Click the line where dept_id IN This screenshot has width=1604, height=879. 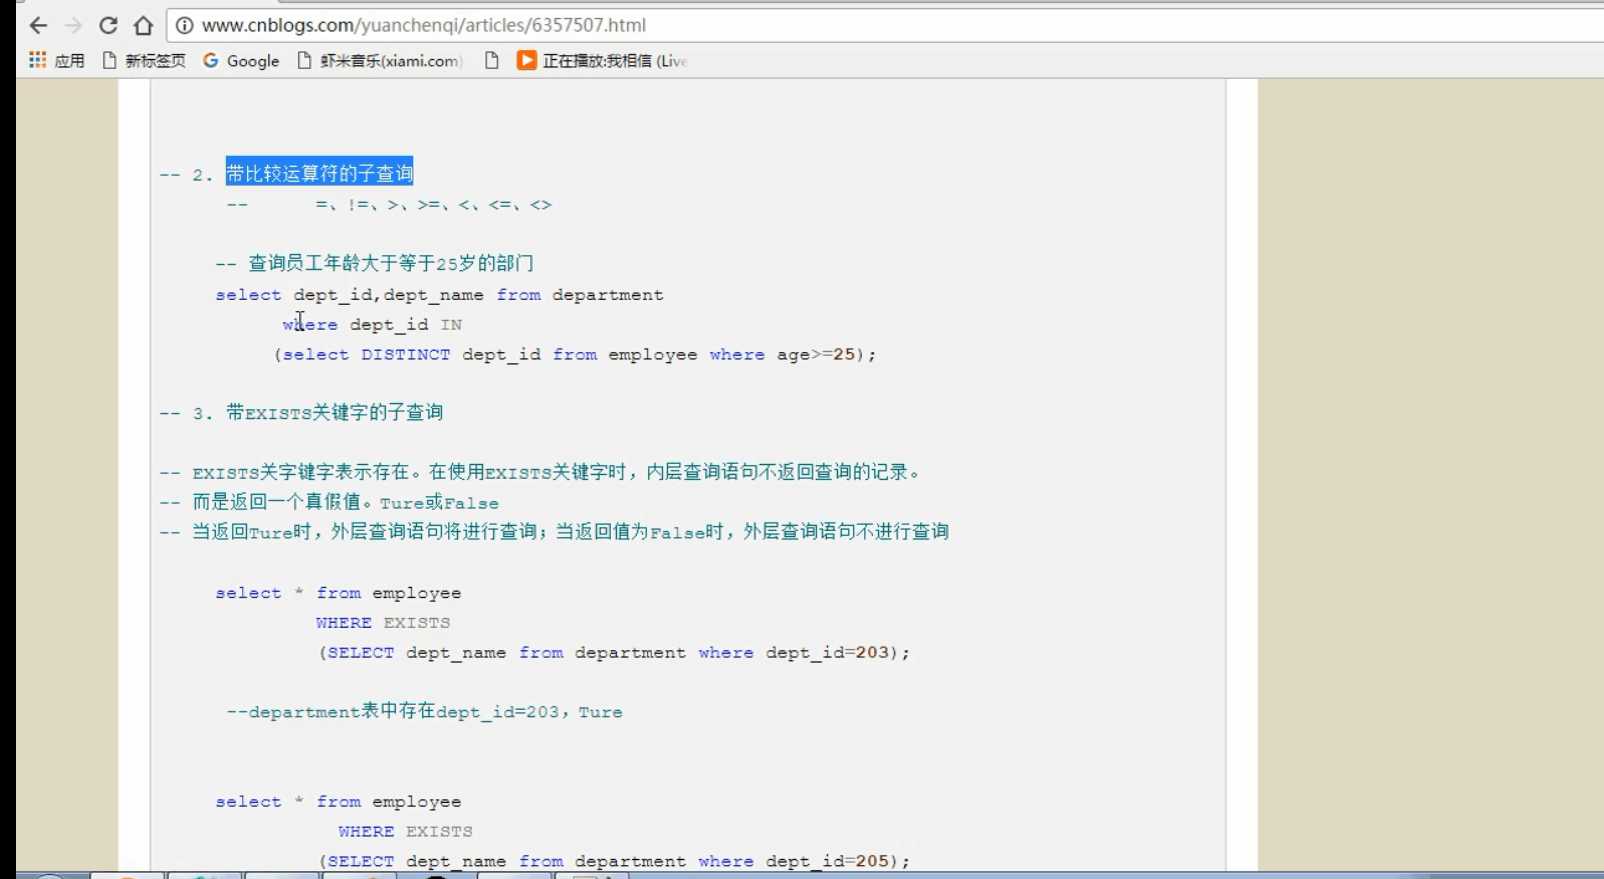point(372,325)
